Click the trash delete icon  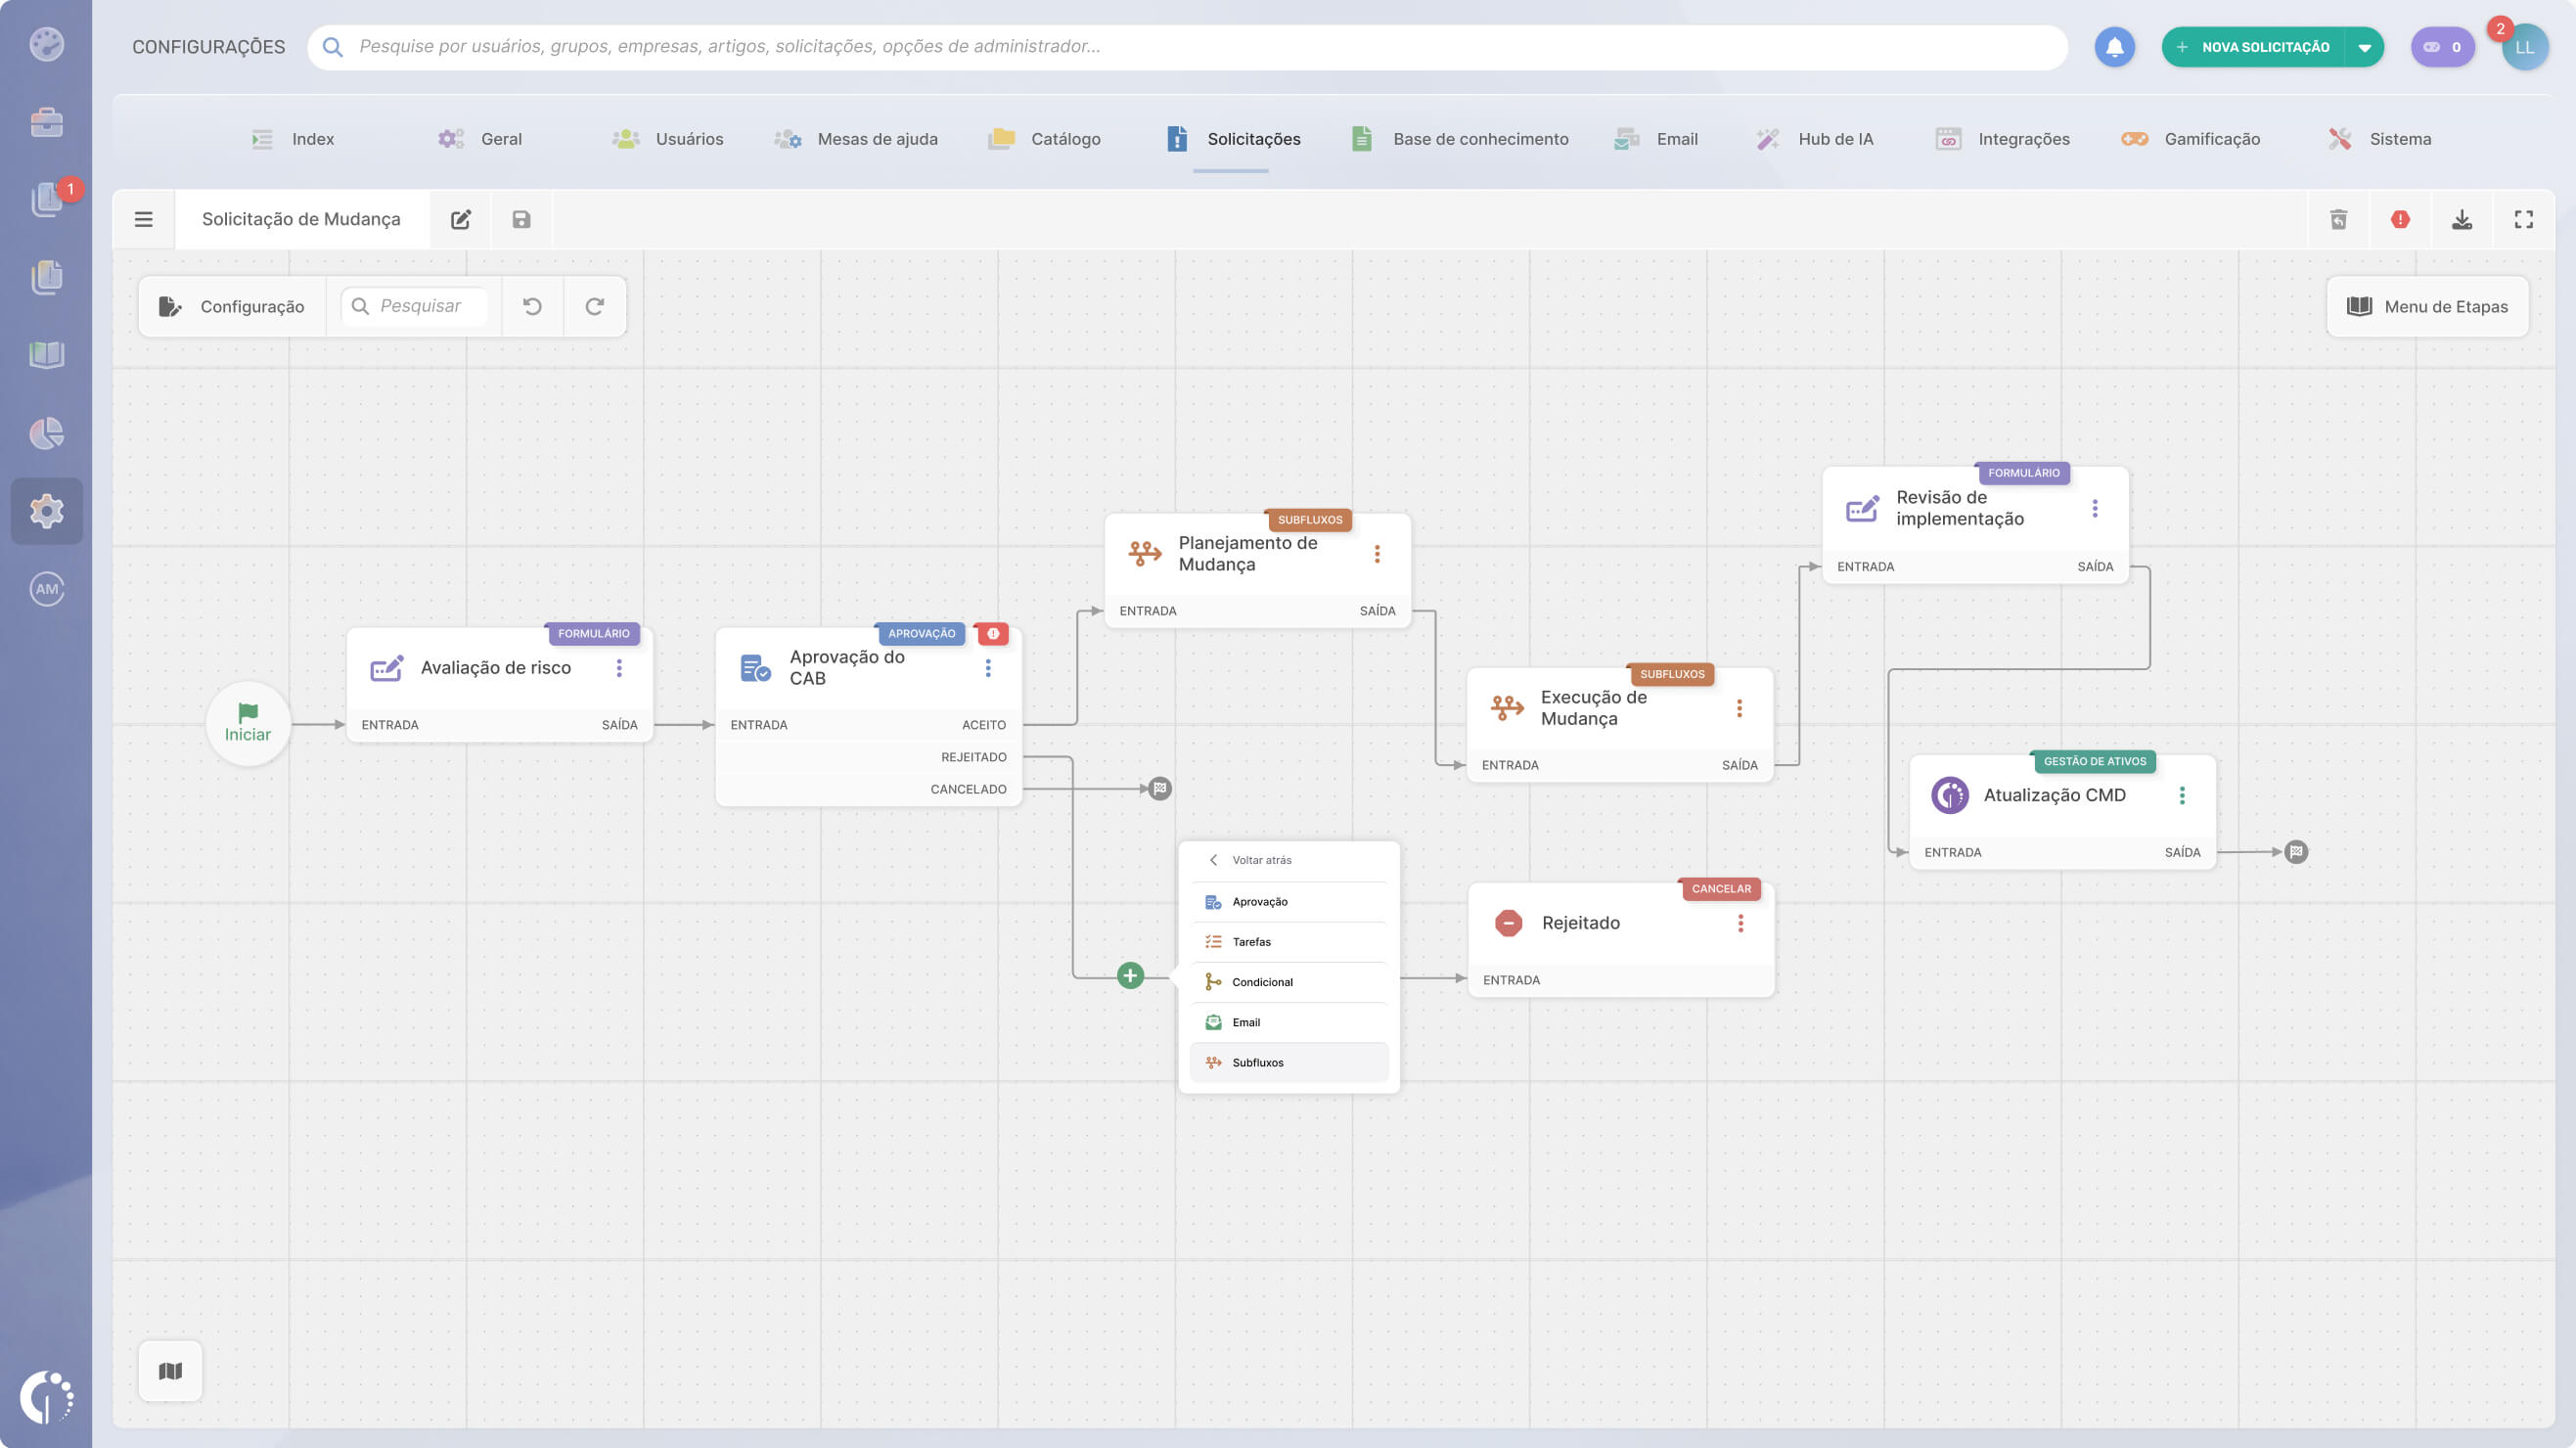pos(2338,219)
